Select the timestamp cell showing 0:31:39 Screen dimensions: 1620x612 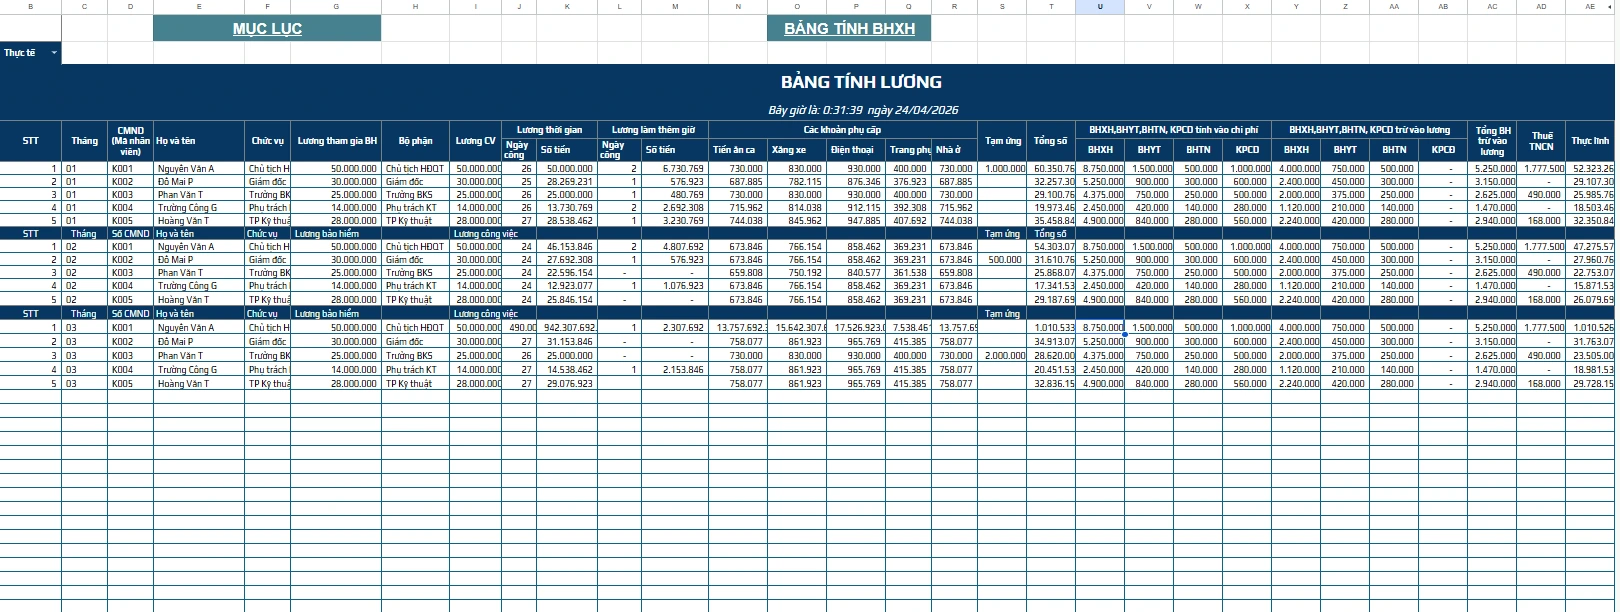coord(862,110)
